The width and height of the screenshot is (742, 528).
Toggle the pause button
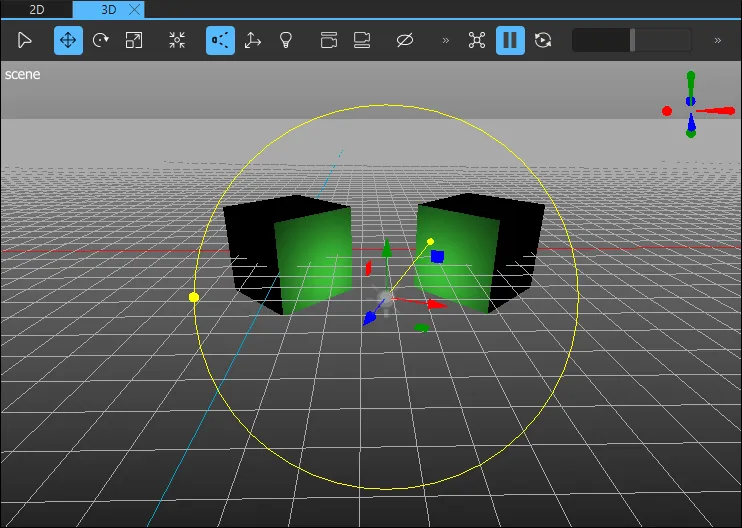(510, 40)
